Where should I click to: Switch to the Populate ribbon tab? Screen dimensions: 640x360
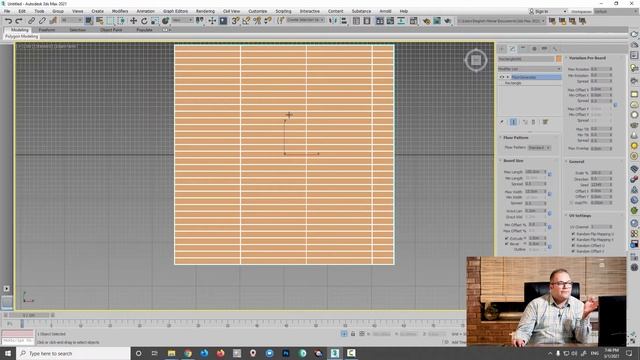(144, 30)
